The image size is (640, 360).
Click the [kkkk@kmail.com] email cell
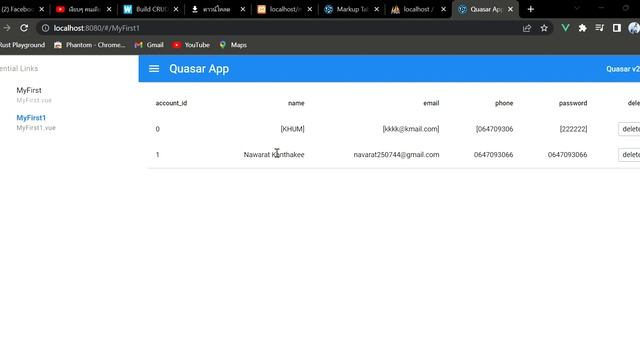pos(411,129)
